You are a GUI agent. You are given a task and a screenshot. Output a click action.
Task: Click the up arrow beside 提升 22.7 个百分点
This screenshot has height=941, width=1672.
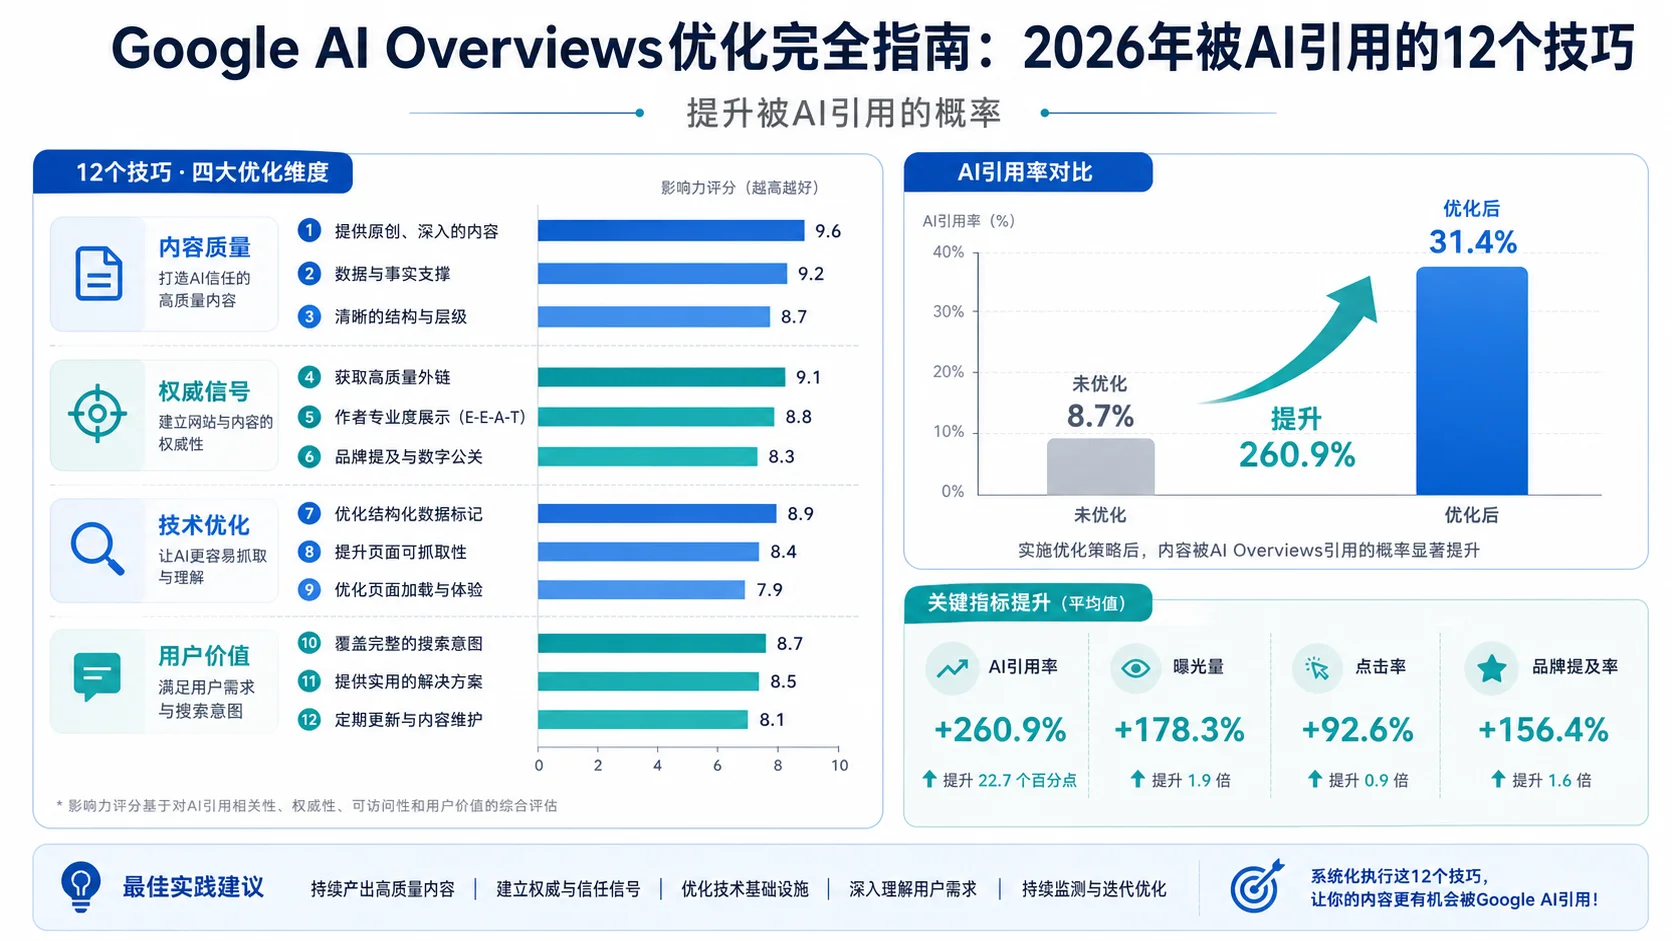[929, 779]
